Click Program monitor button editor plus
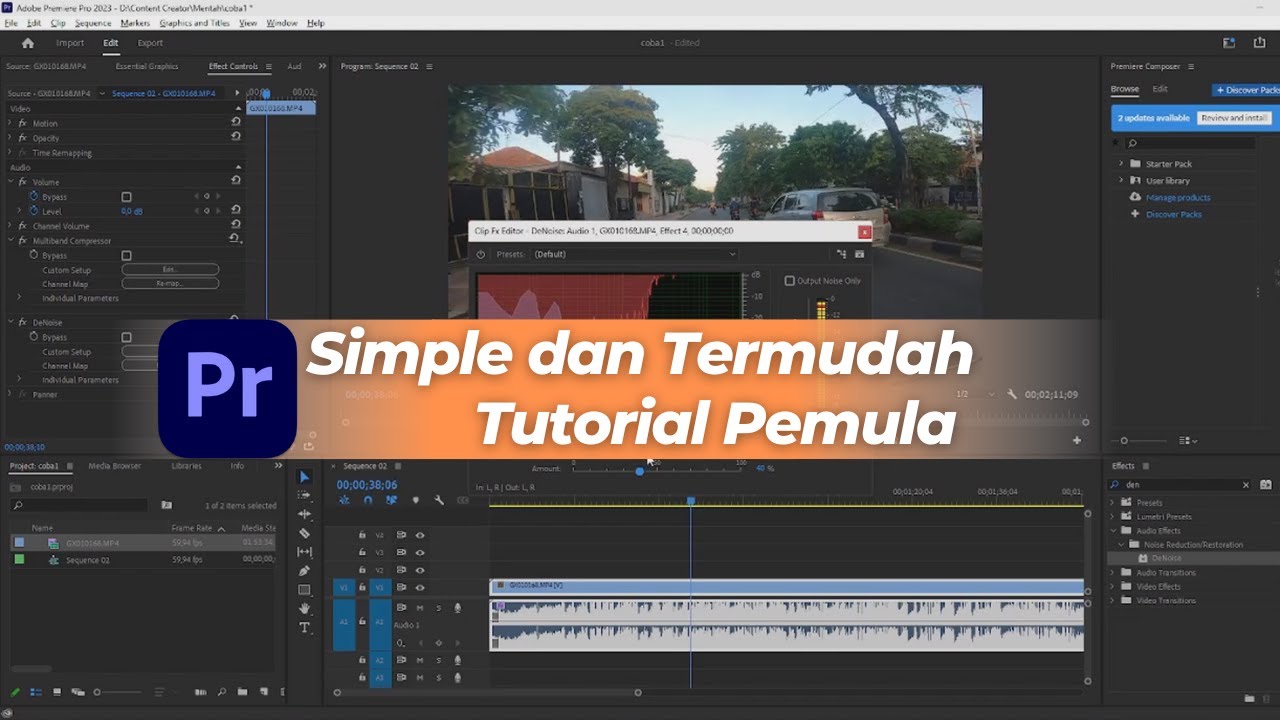 click(1077, 440)
